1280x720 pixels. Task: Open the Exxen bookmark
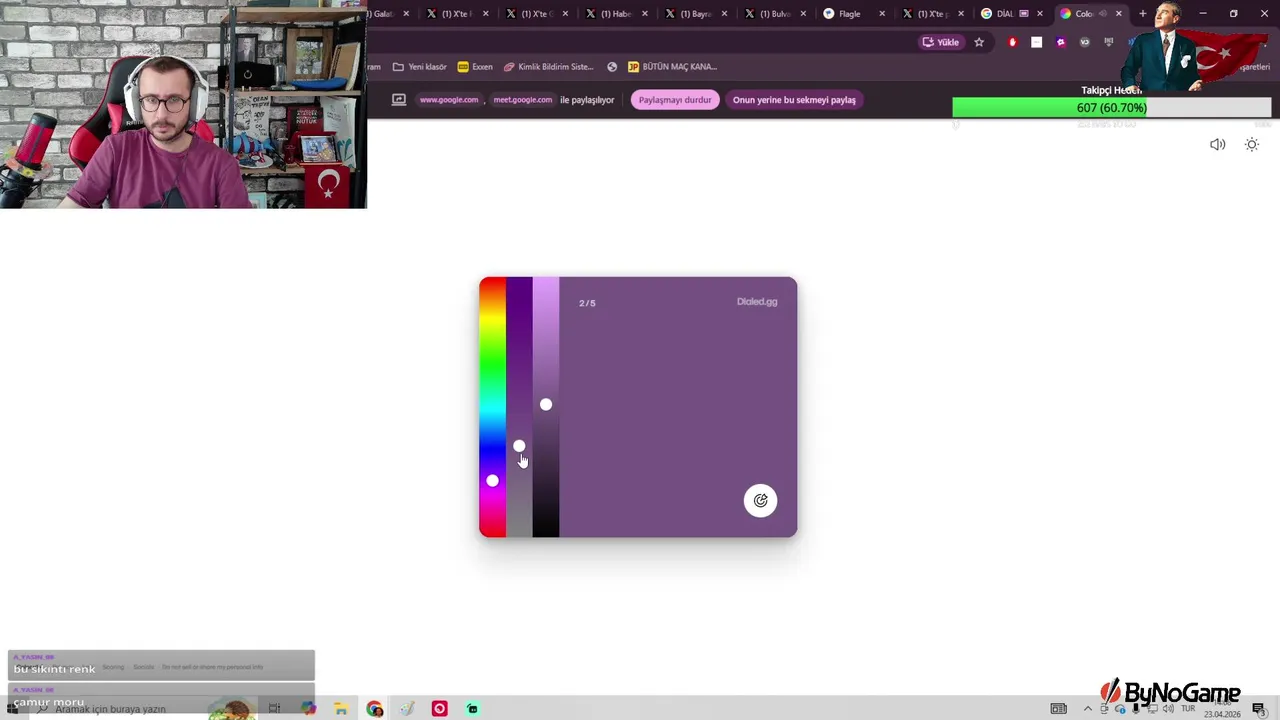tap(475, 67)
